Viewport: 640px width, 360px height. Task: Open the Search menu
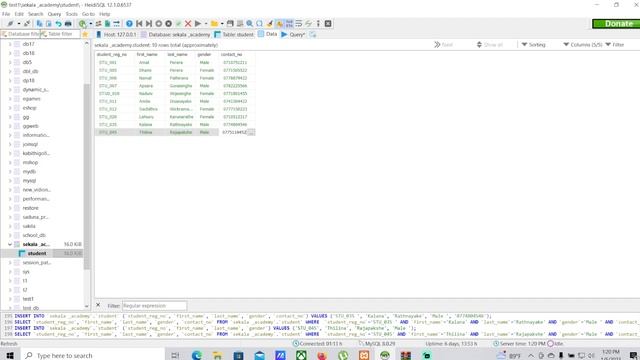point(36,14)
